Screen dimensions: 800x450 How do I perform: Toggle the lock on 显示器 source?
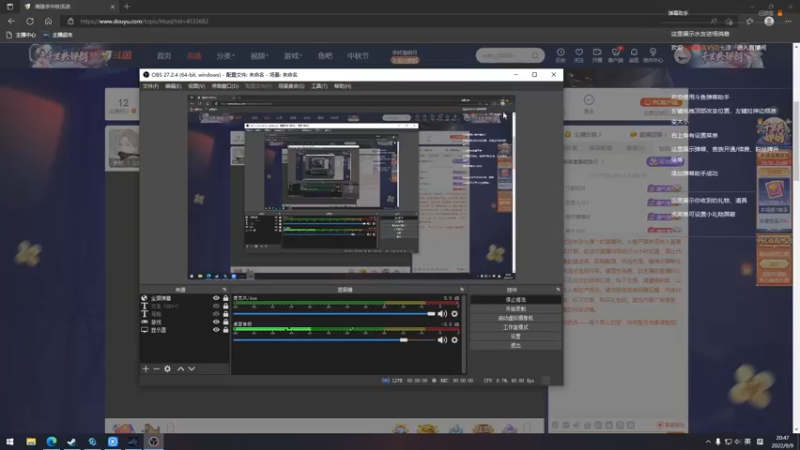click(226, 330)
